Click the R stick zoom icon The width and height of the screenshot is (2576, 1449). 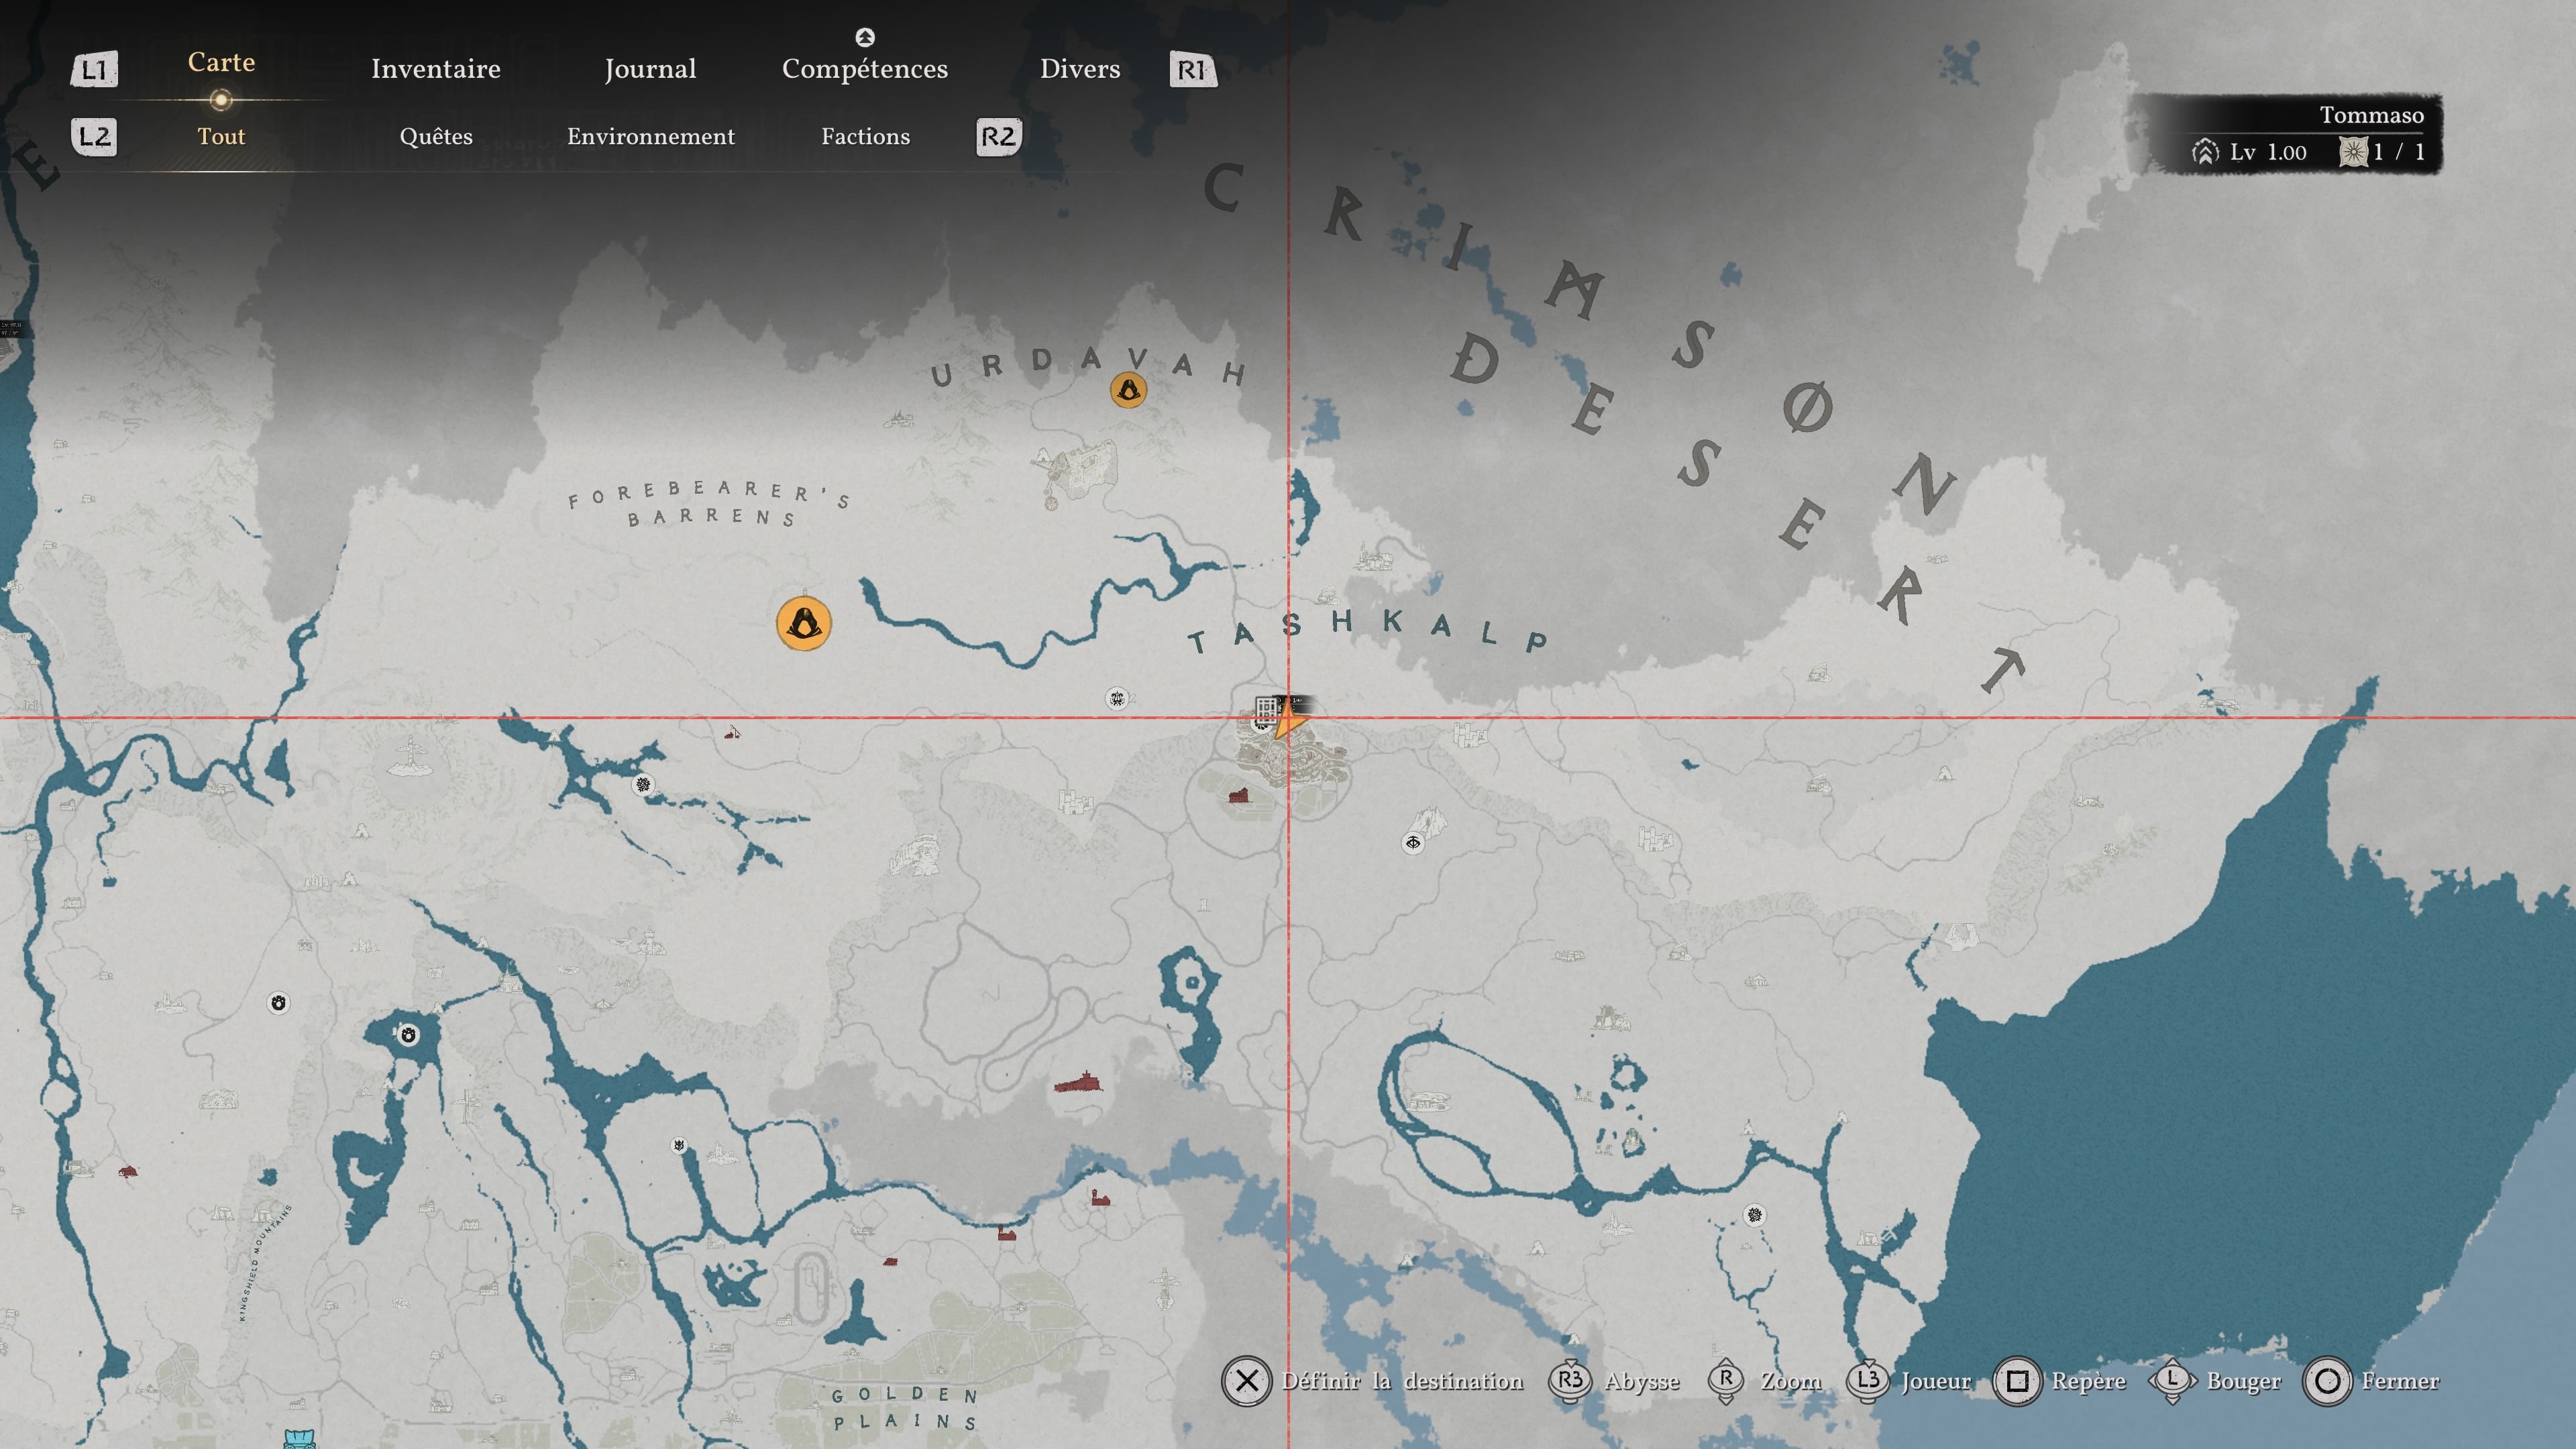(x=1726, y=1381)
